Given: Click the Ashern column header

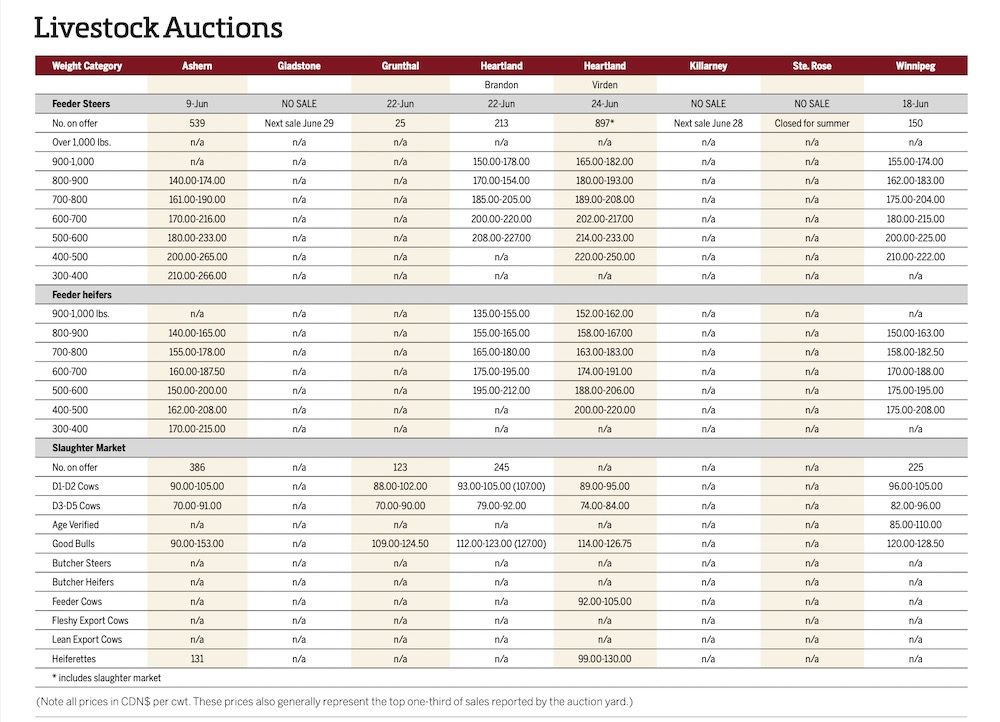Looking at the screenshot, I should (197, 66).
